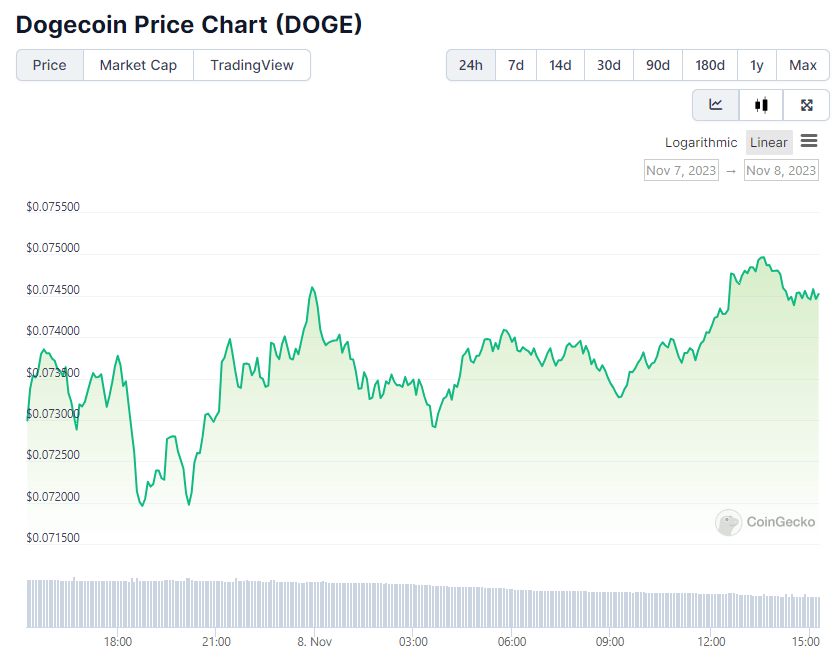Switch to the Market Cap tab

pos(138,65)
